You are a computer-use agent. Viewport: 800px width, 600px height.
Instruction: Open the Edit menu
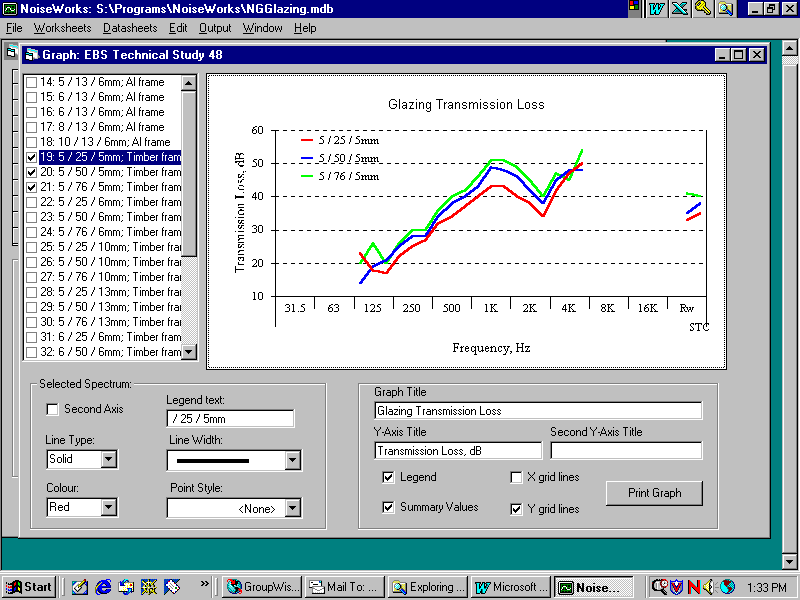pos(178,28)
